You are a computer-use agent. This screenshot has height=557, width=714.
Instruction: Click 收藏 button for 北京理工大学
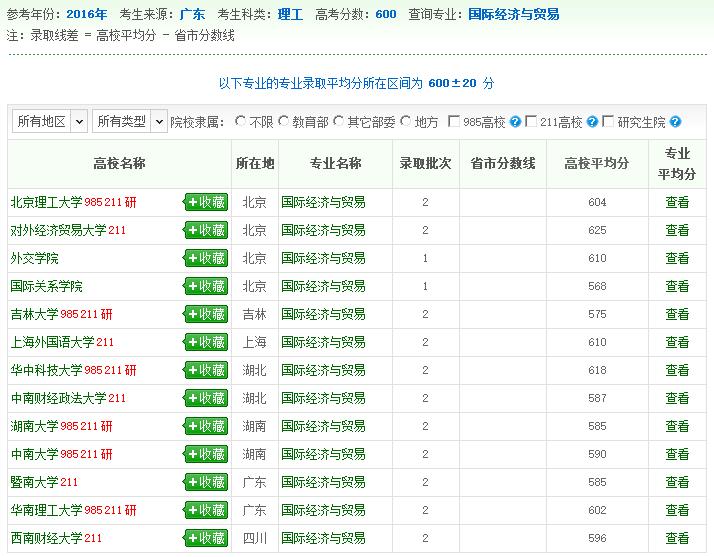[206, 202]
